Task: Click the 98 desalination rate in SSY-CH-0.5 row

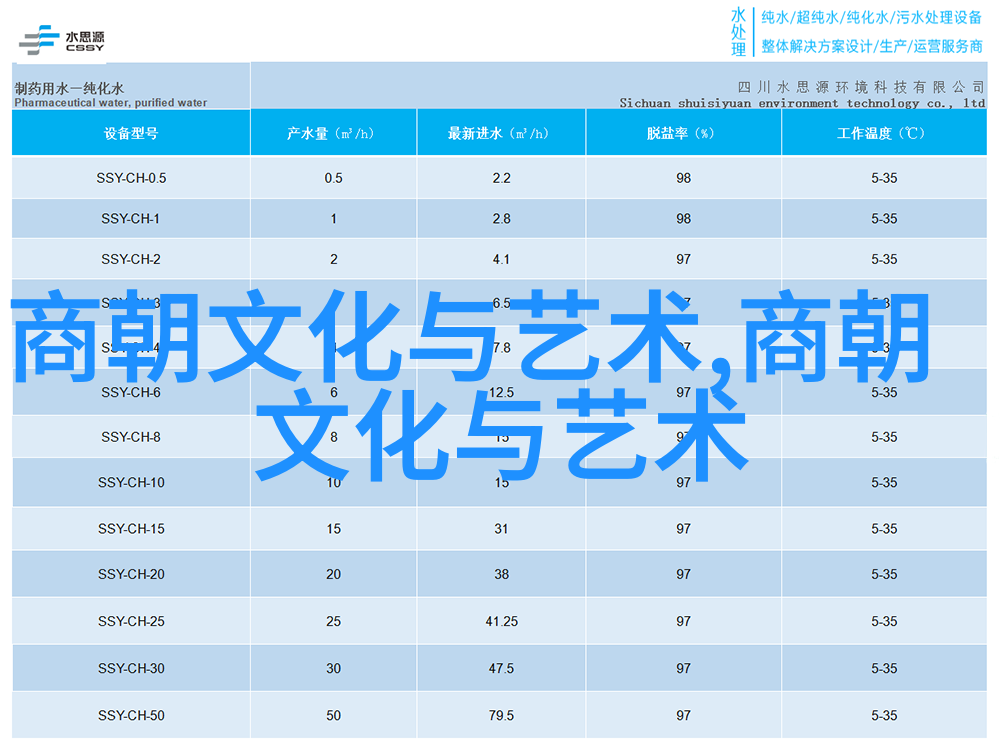Action: point(684,178)
